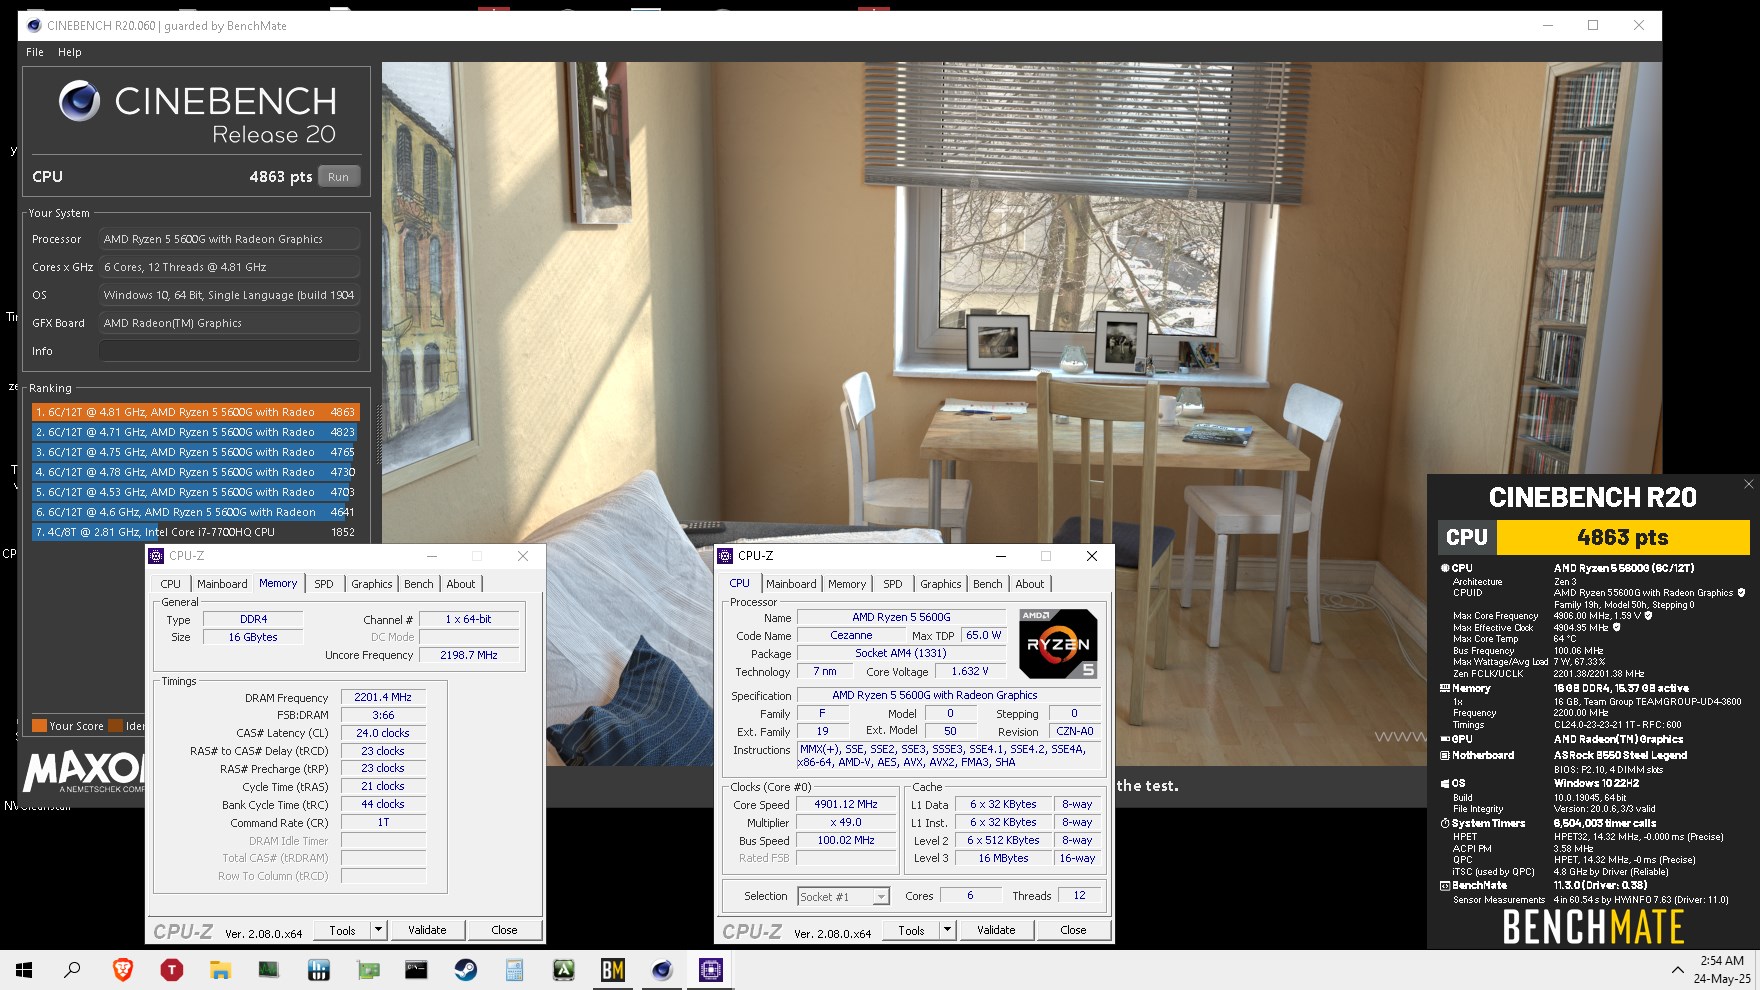Click the Cinebench title bar window icon
Viewport: 1760px width, 990px height.
tap(34, 25)
